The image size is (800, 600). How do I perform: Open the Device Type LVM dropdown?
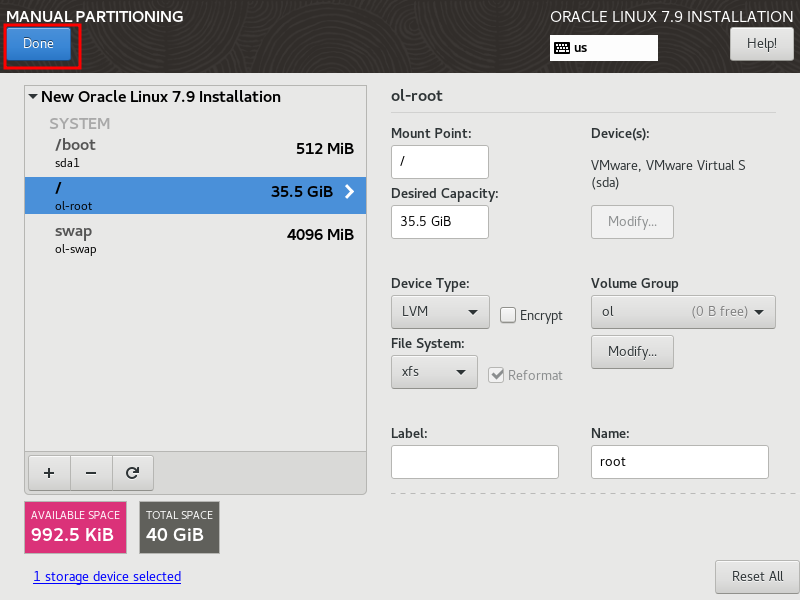pyautogui.click(x=440, y=312)
